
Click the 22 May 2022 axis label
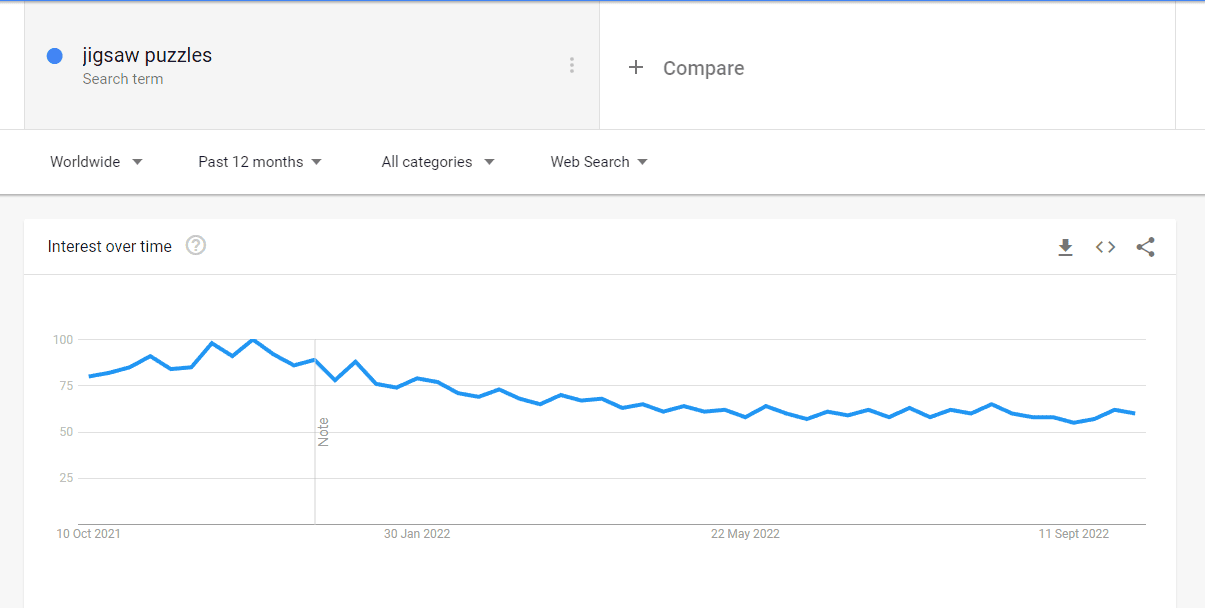point(745,534)
